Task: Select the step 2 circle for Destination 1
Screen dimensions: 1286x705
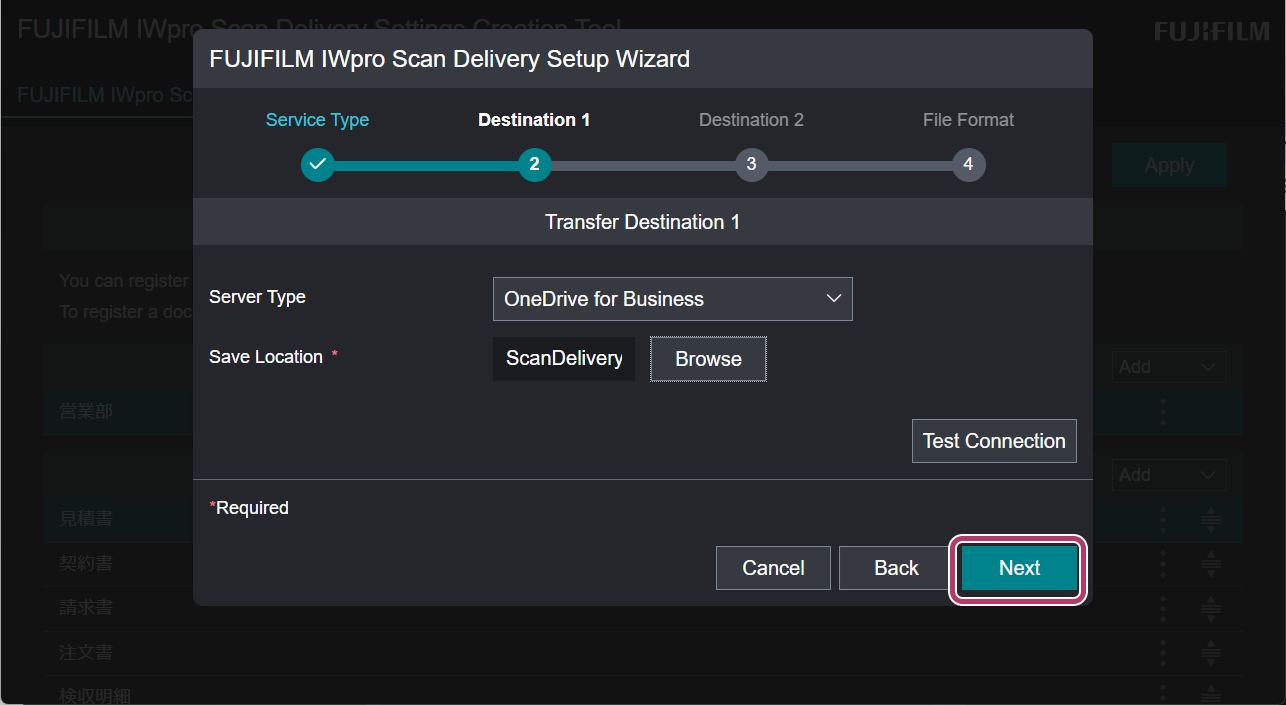Action: pyautogui.click(x=534, y=164)
